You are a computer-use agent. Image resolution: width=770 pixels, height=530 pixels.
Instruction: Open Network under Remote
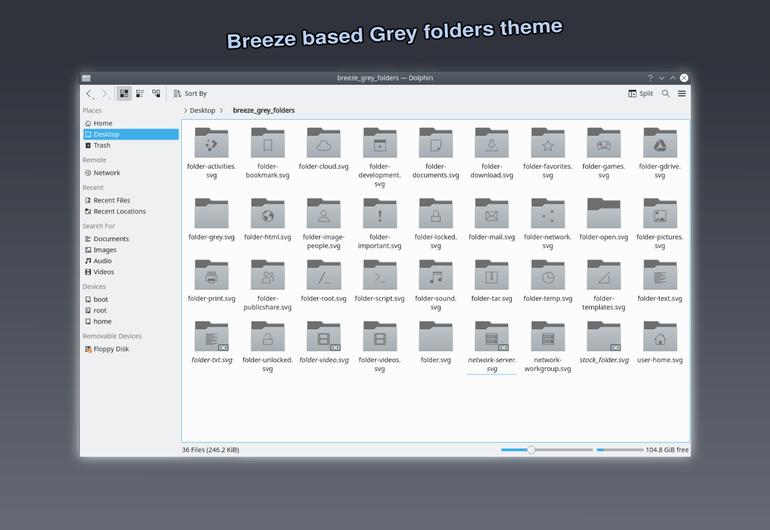[131, 173]
